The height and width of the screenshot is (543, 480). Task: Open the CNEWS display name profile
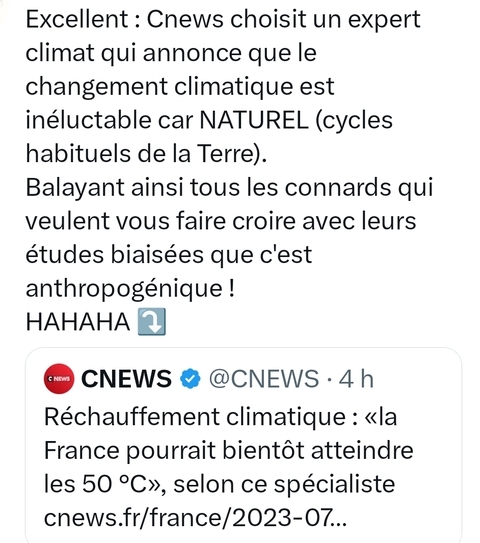pyautogui.click(x=126, y=379)
